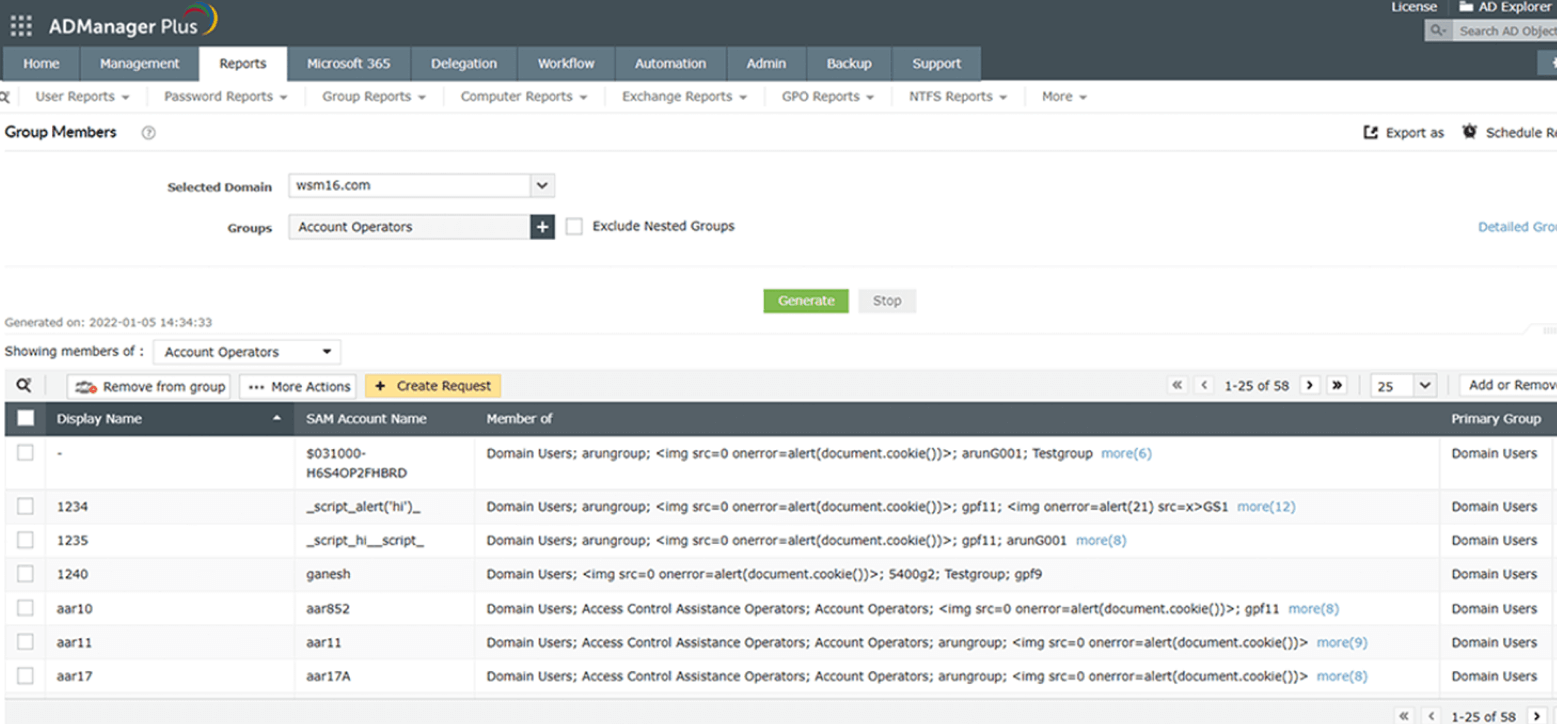Viewport: 1557px width, 724px height.
Task: Open the Selected Domain dropdown
Action: pyautogui.click(x=421, y=185)
